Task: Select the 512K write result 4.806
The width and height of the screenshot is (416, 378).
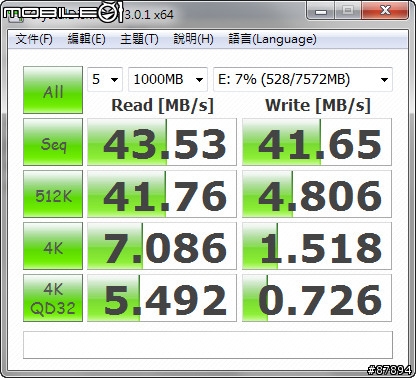Action: (x=317, y=194)
